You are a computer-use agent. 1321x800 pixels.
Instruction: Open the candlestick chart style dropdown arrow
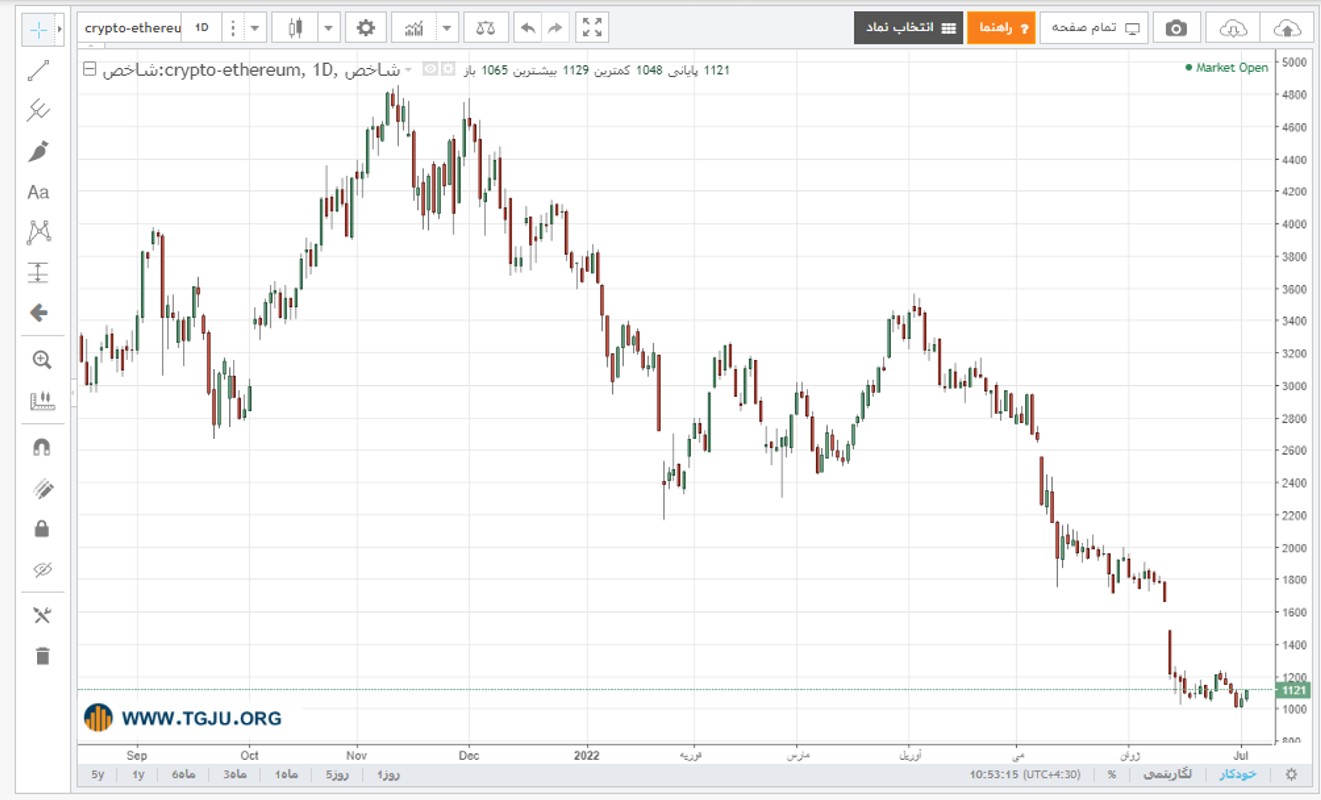pyautogui.click(x=329, y=28)
